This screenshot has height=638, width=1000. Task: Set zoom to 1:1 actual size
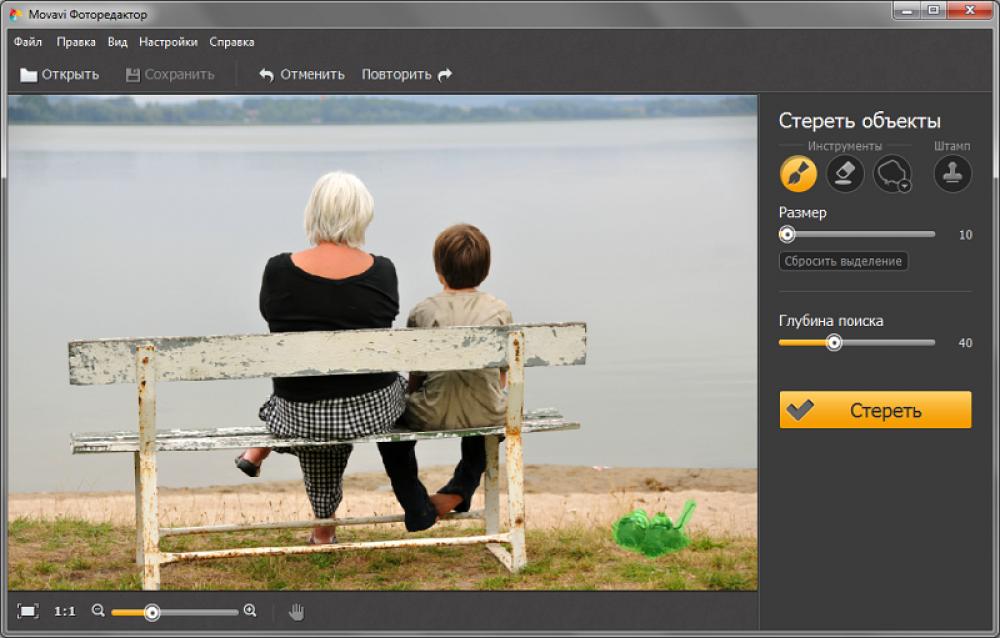65,611
